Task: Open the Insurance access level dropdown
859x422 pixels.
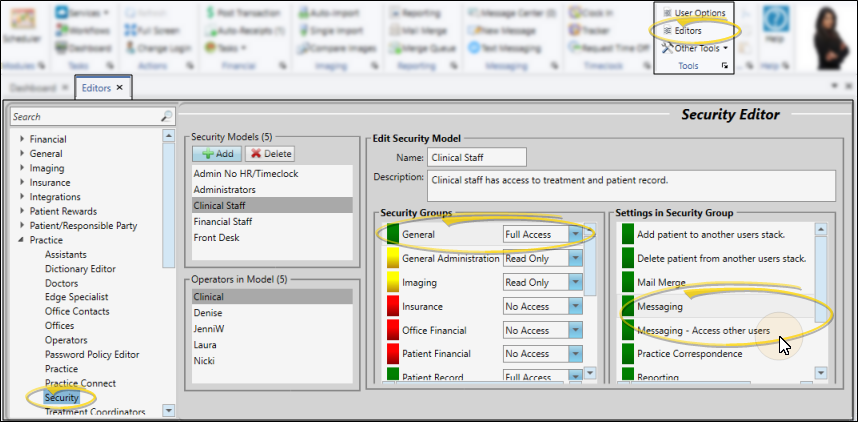Action: click(x=575, y=306)
